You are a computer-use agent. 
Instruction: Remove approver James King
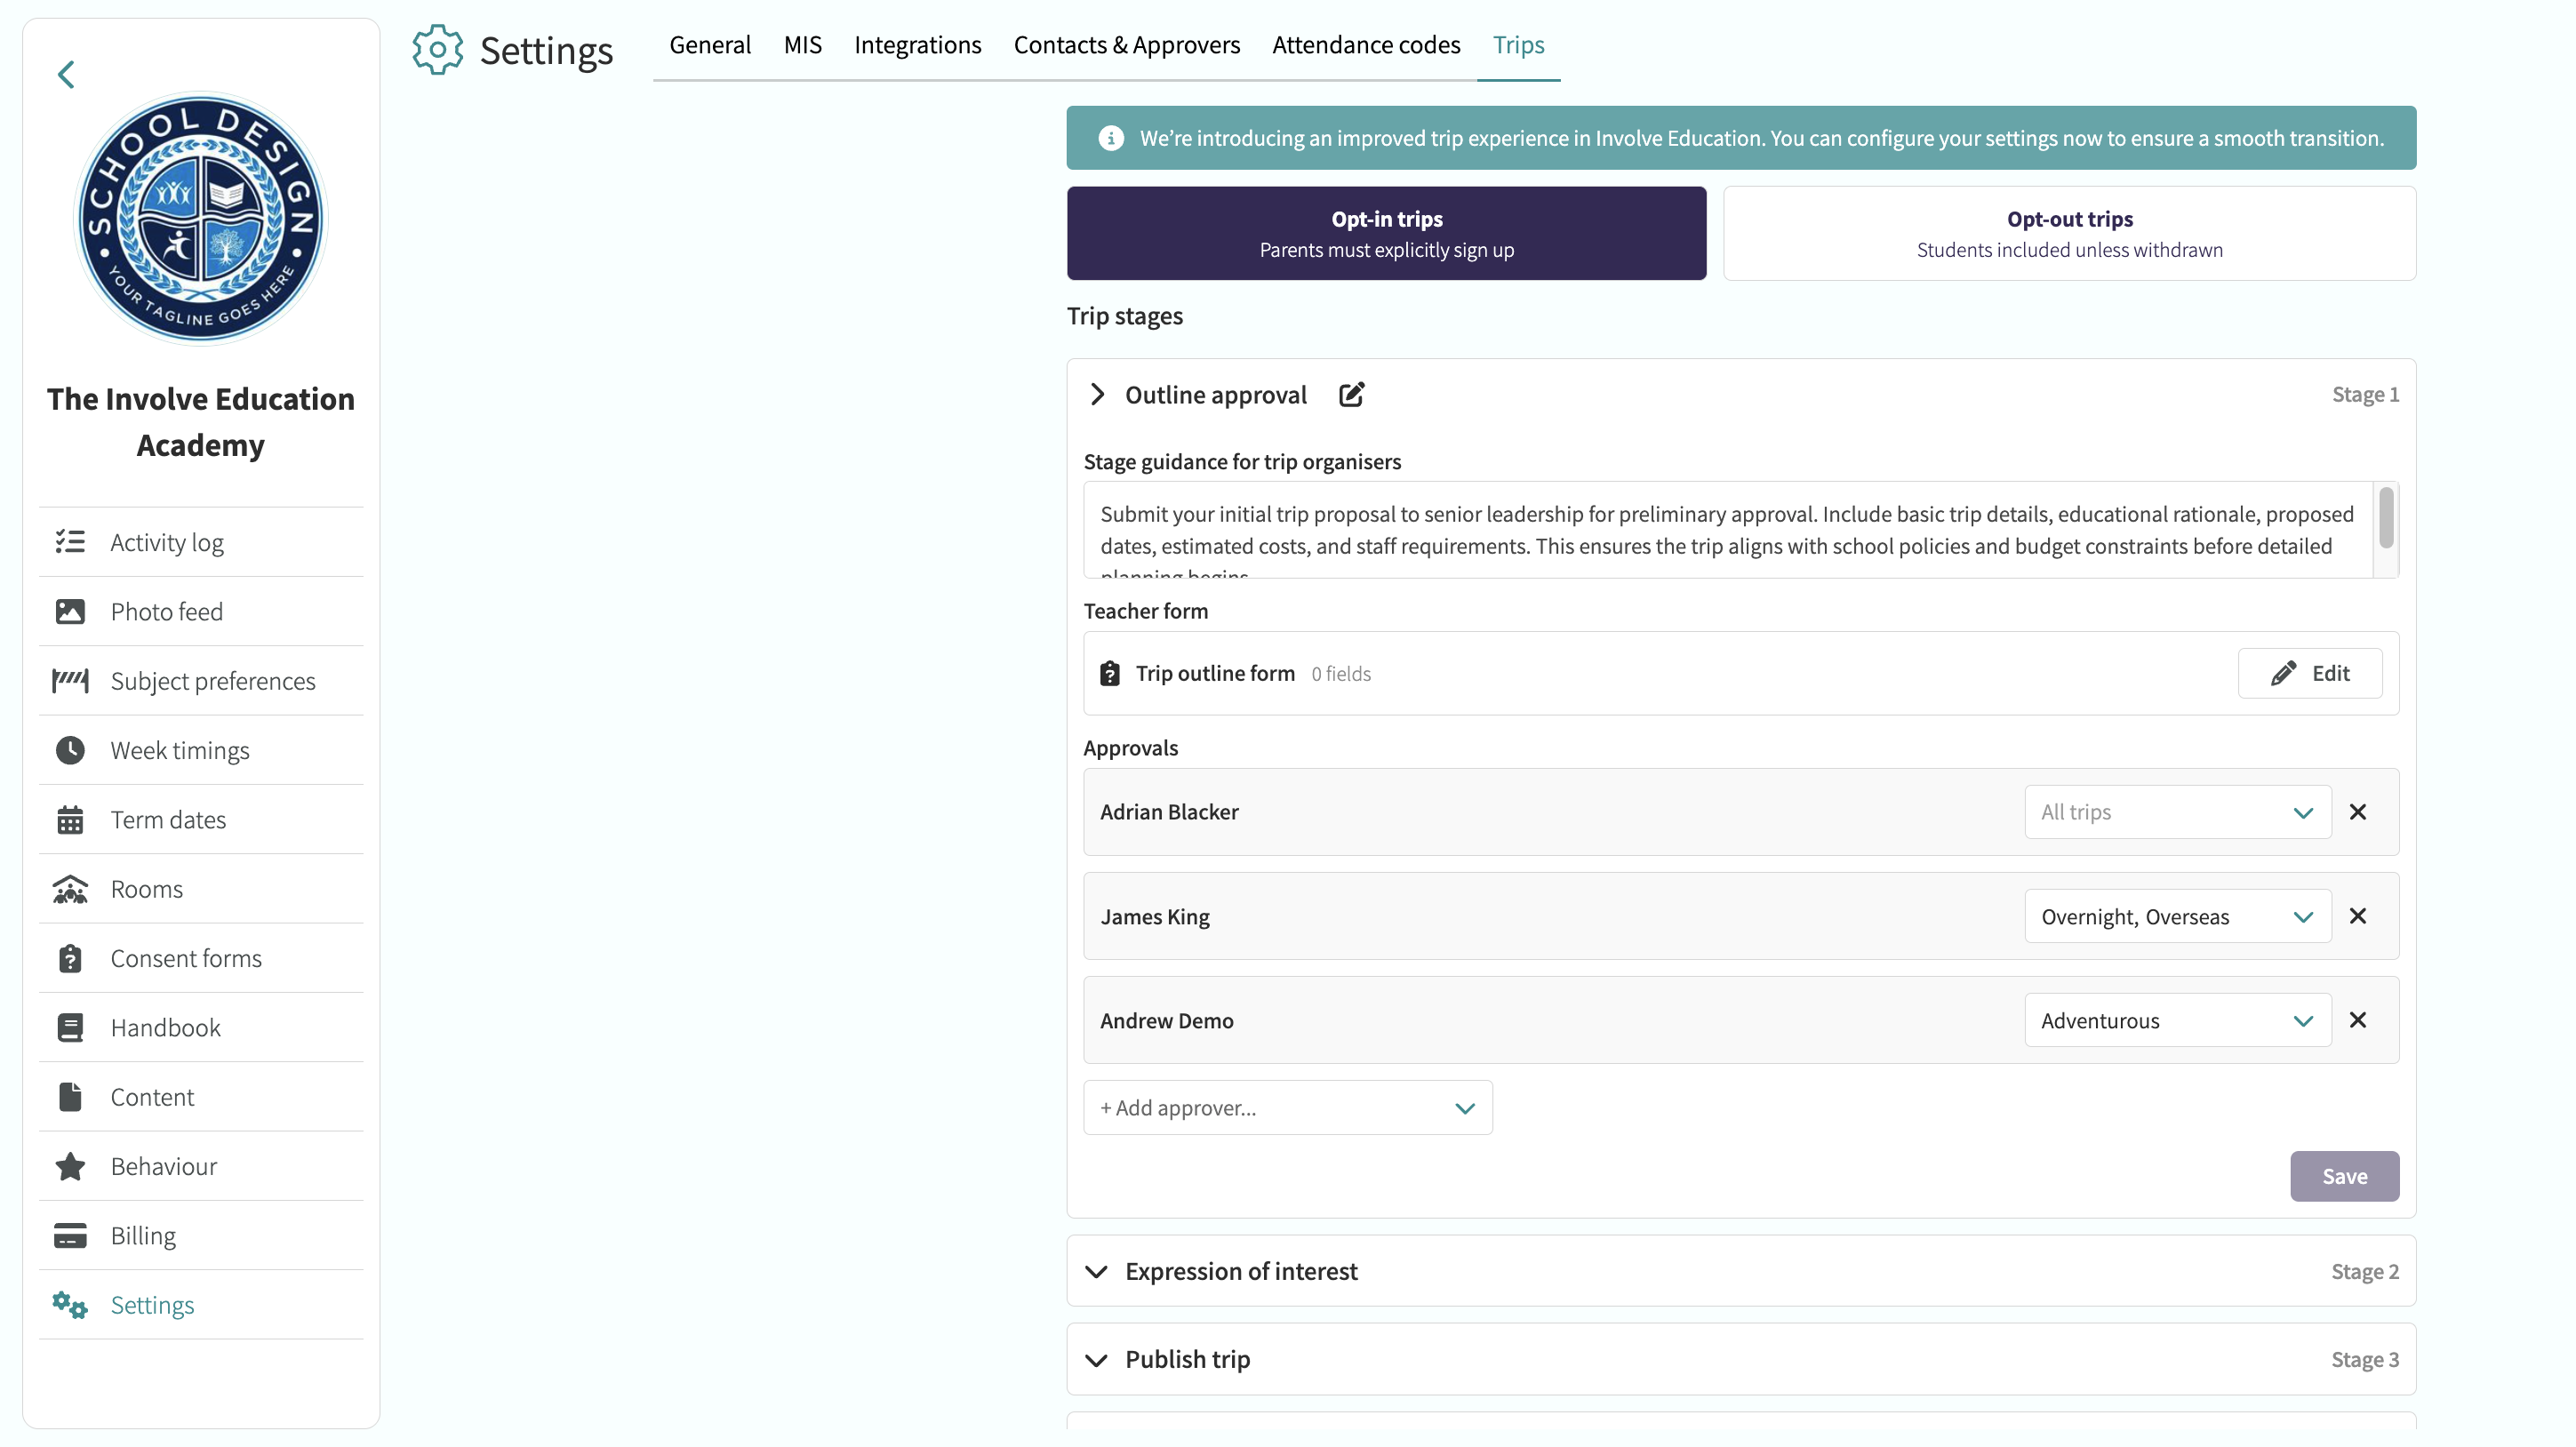coord(2358,916)
